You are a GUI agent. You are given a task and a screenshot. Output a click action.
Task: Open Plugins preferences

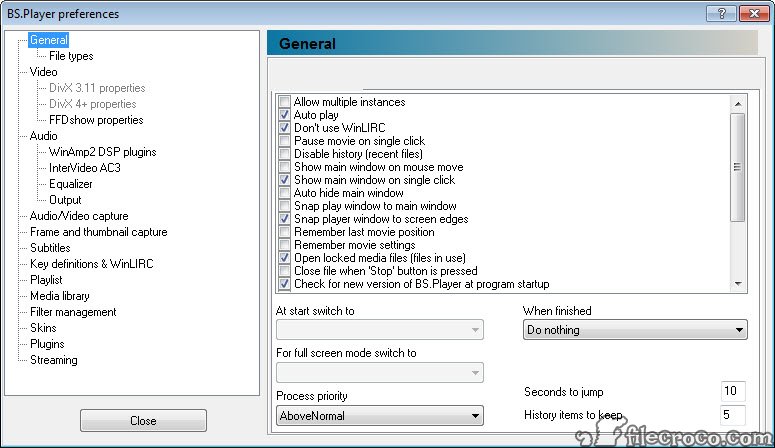click(47, 344)
